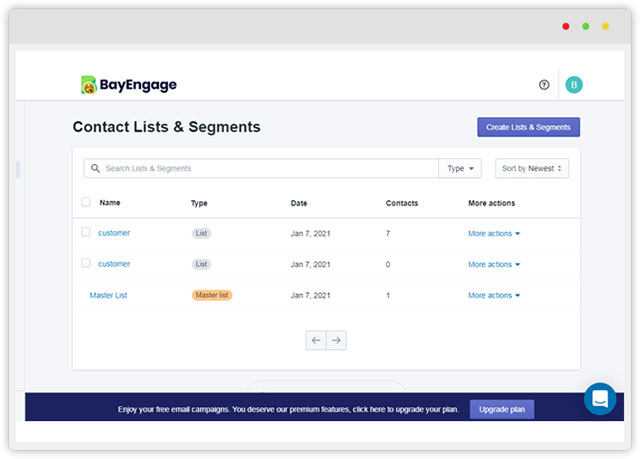Click the orange Master list badge
This screenshot has width=640, height=459.
[212, 295]
